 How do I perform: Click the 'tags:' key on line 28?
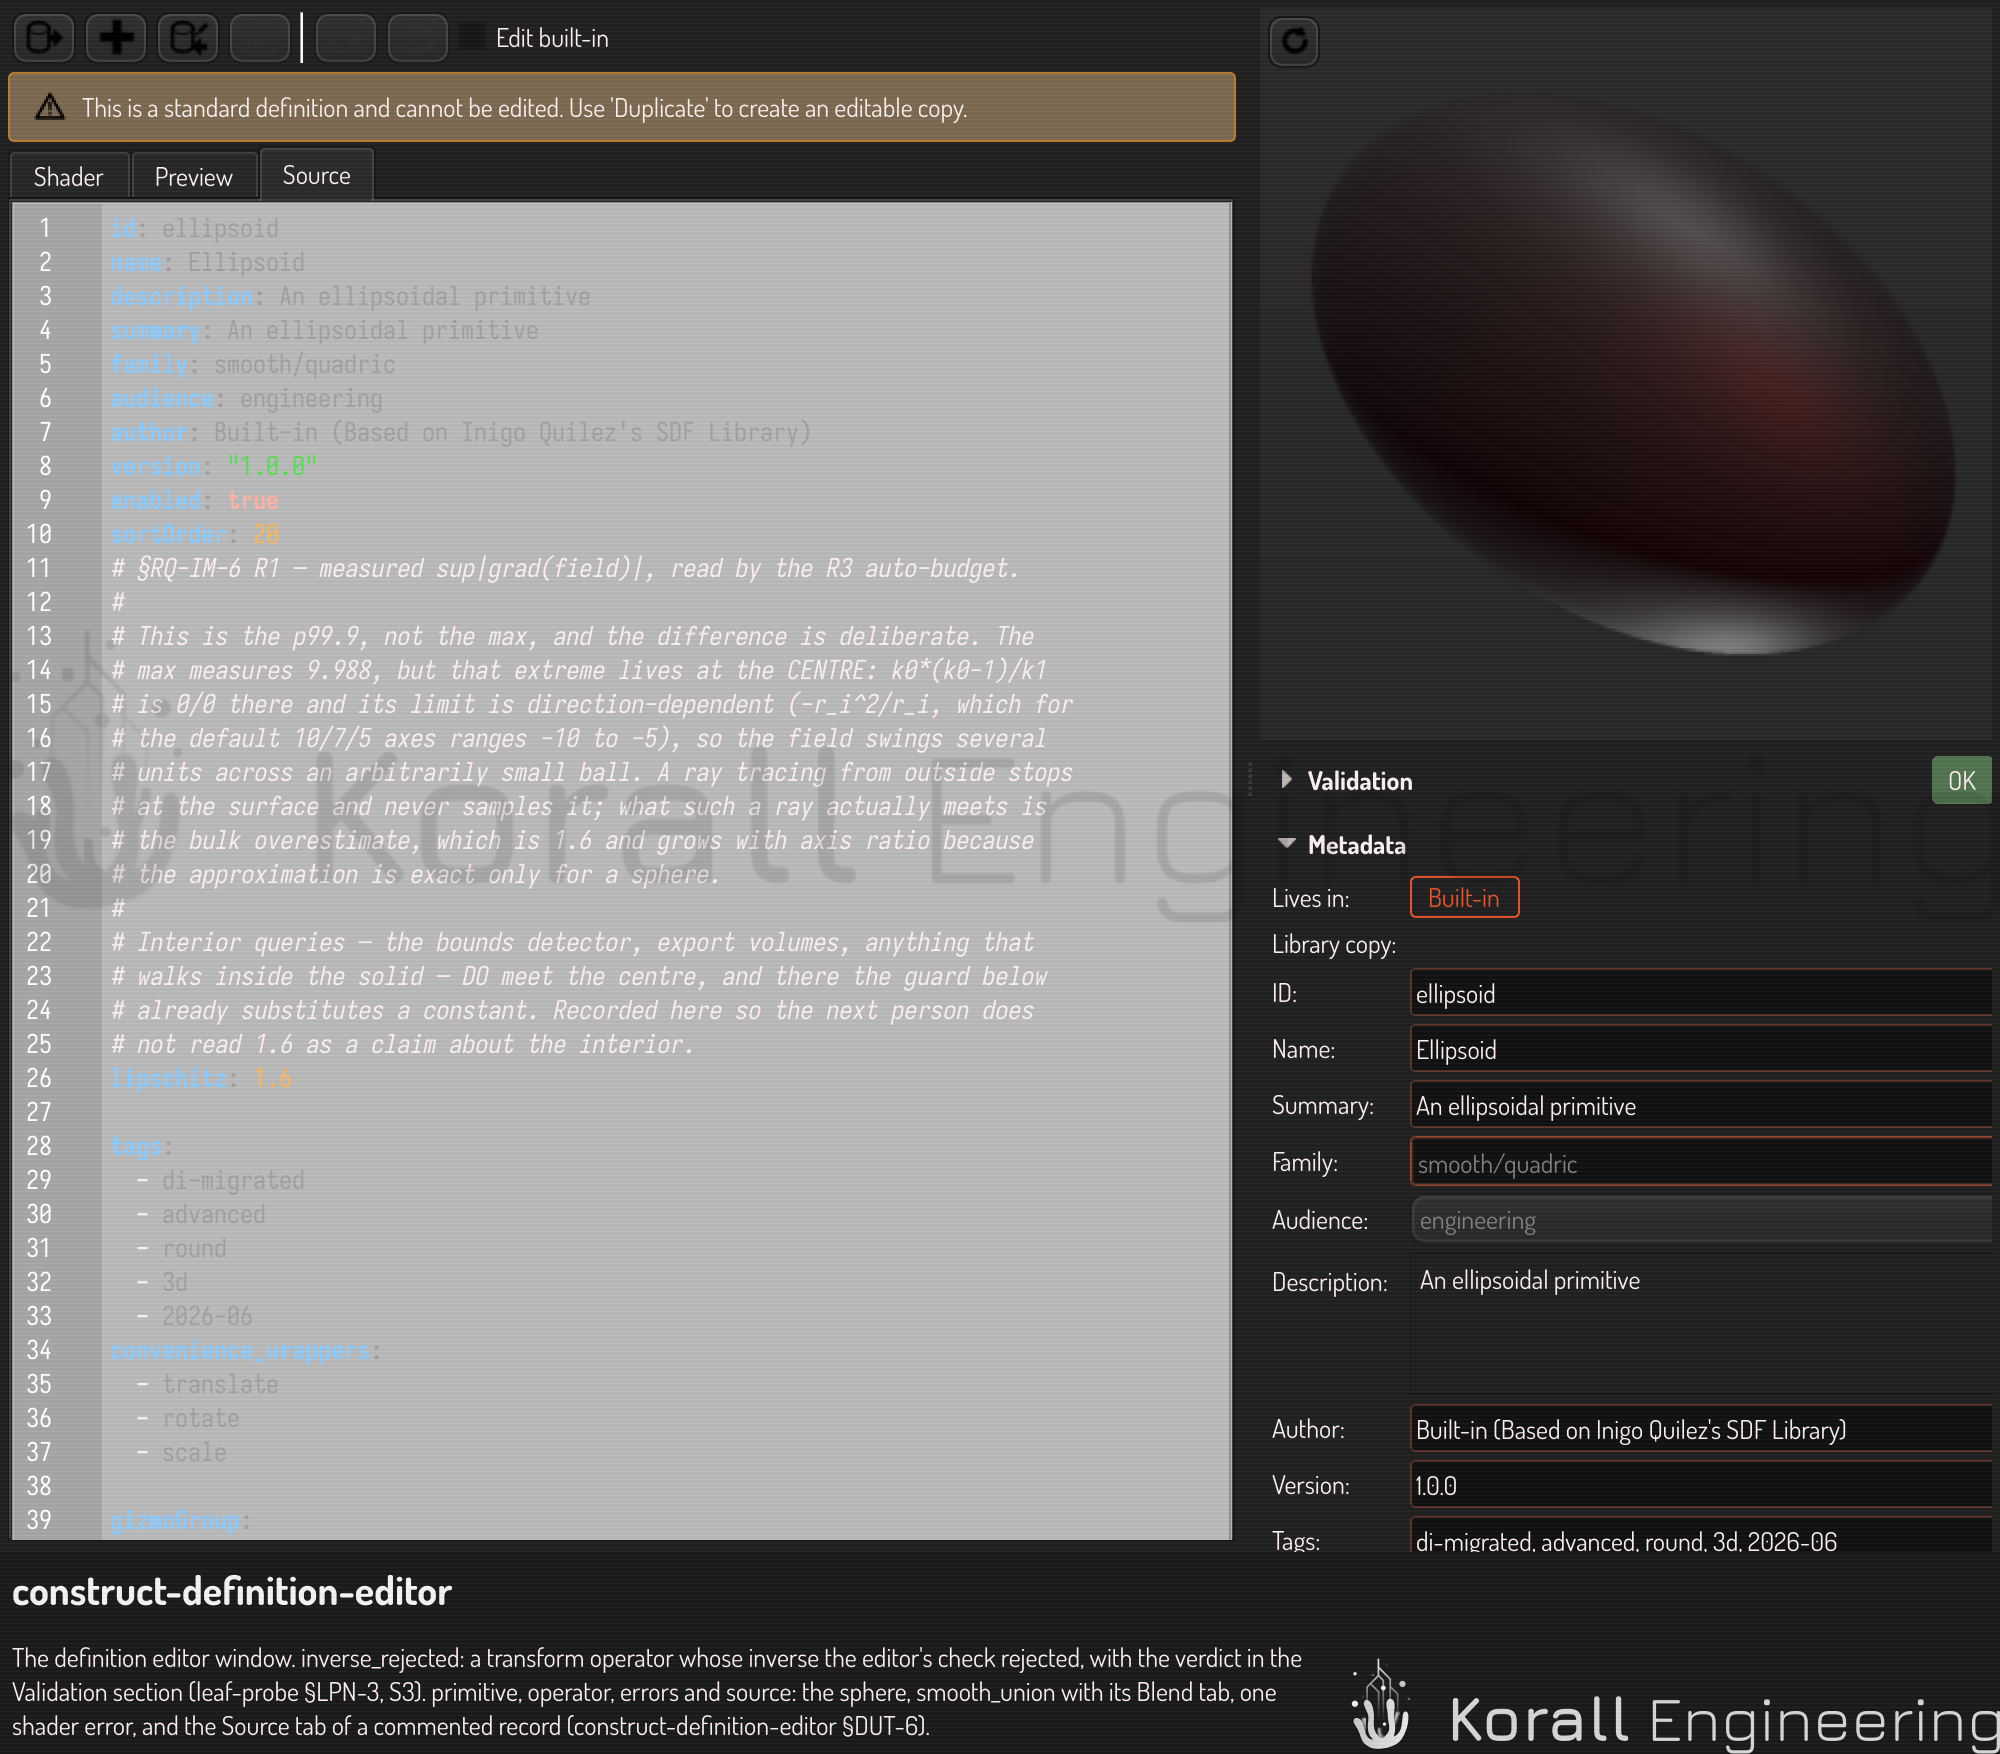[141, 1146]
